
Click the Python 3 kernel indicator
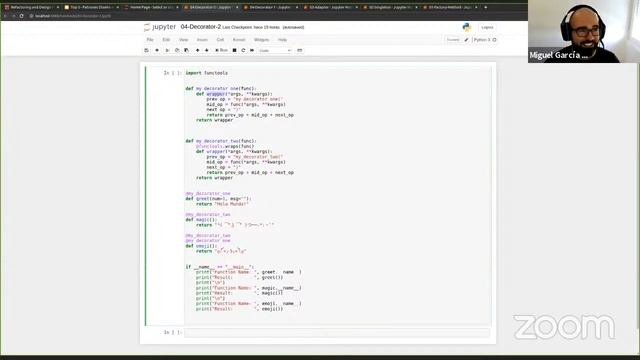(485, 40)
